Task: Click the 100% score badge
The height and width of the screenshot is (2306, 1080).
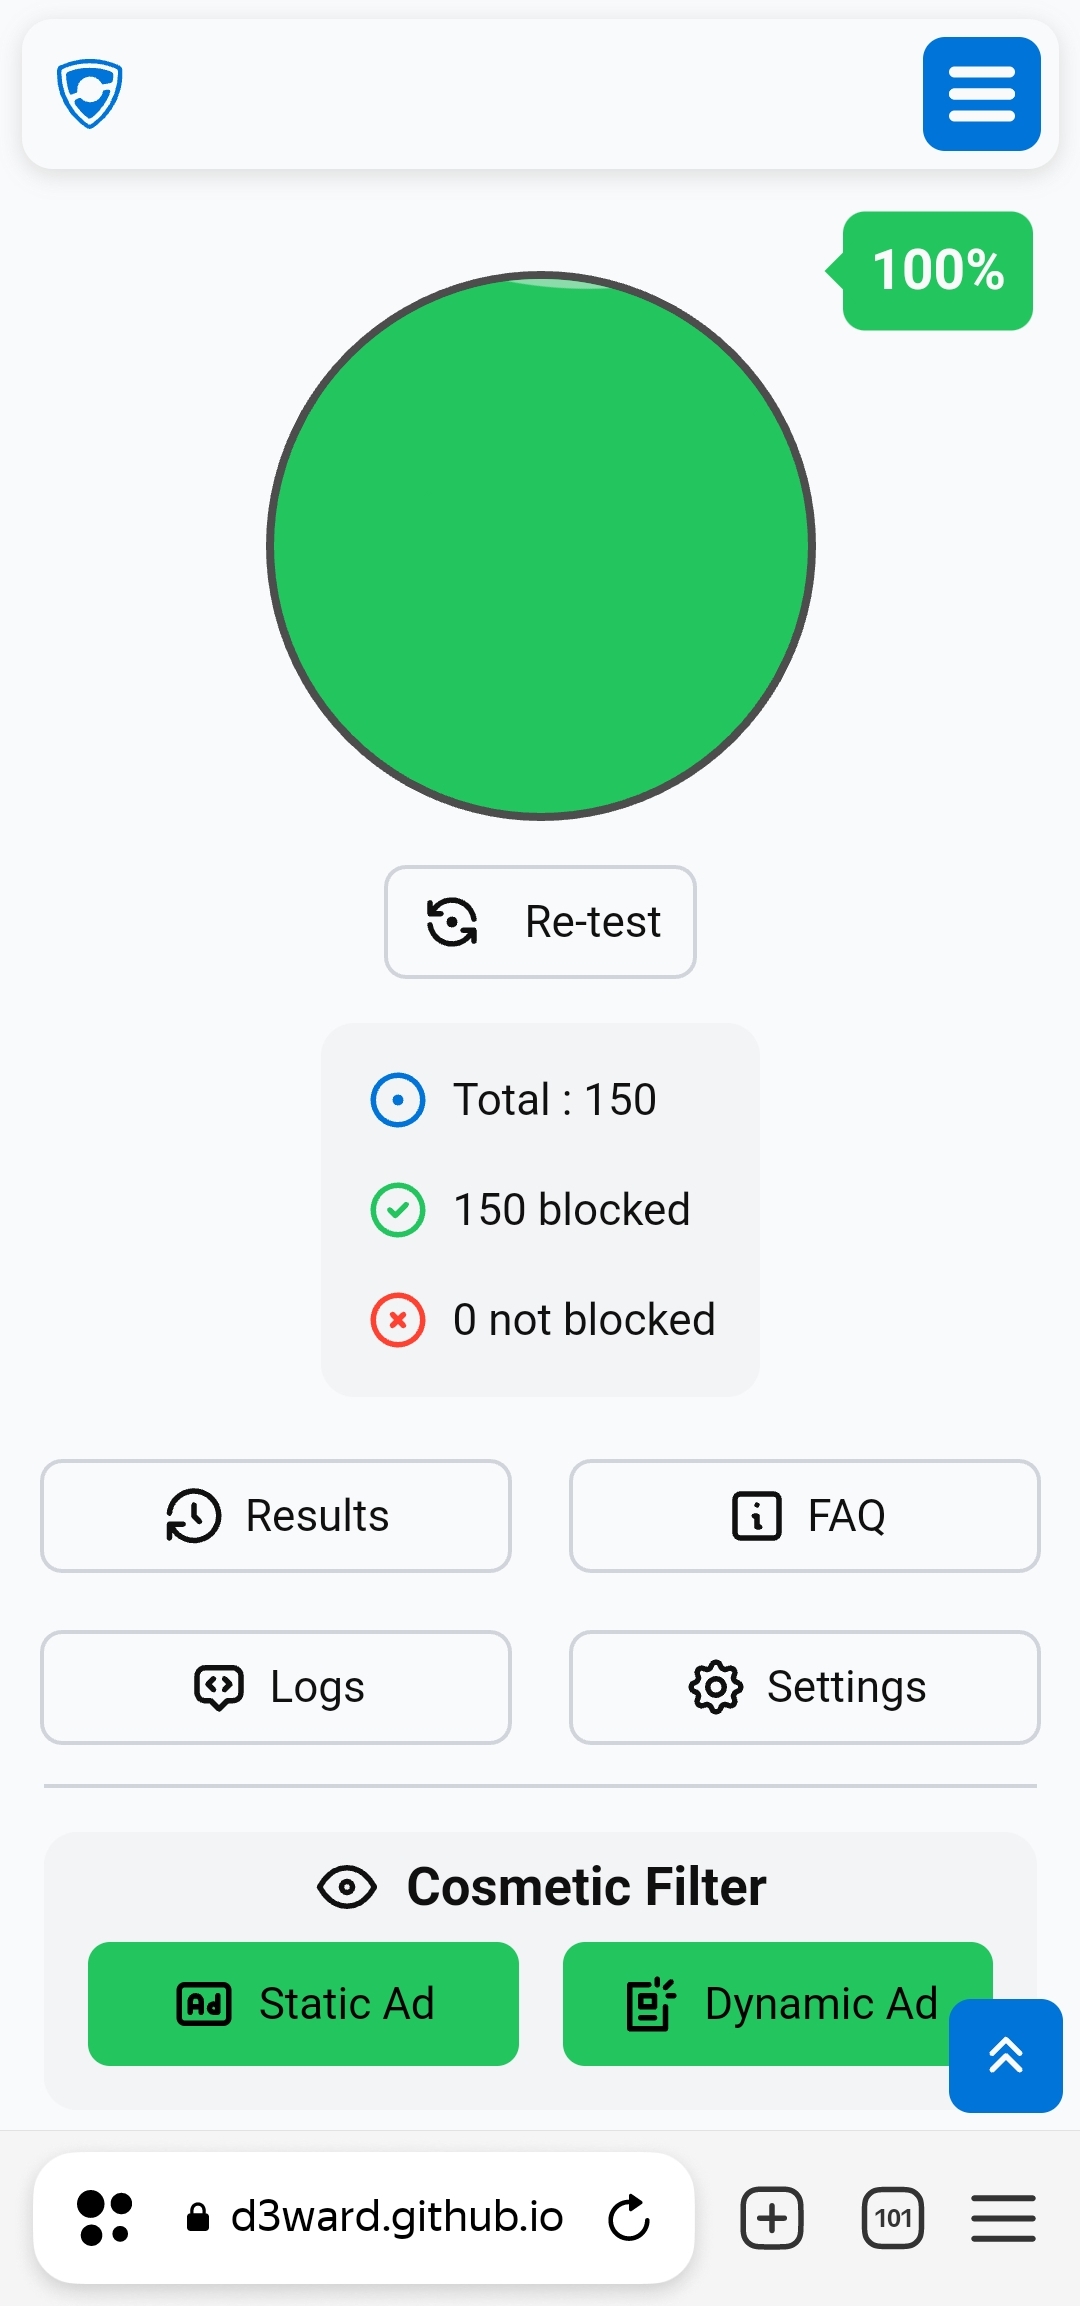Action: (x=937, y=270)
